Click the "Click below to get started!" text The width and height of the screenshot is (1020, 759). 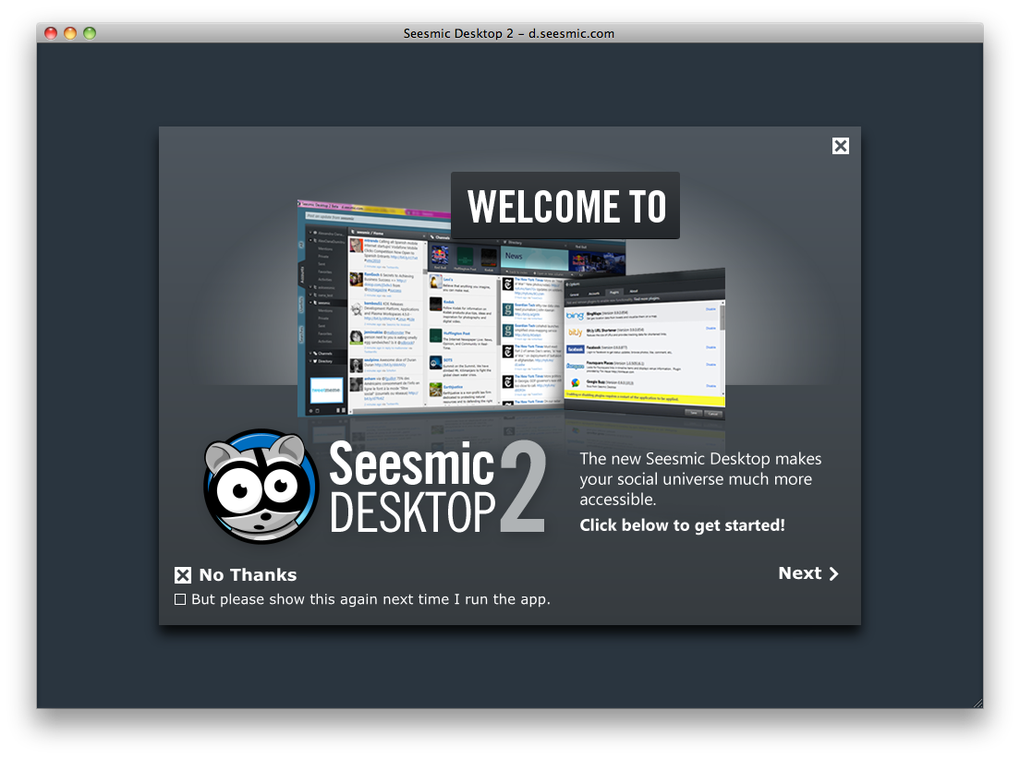pyautogui.click(x=682, y=525)
